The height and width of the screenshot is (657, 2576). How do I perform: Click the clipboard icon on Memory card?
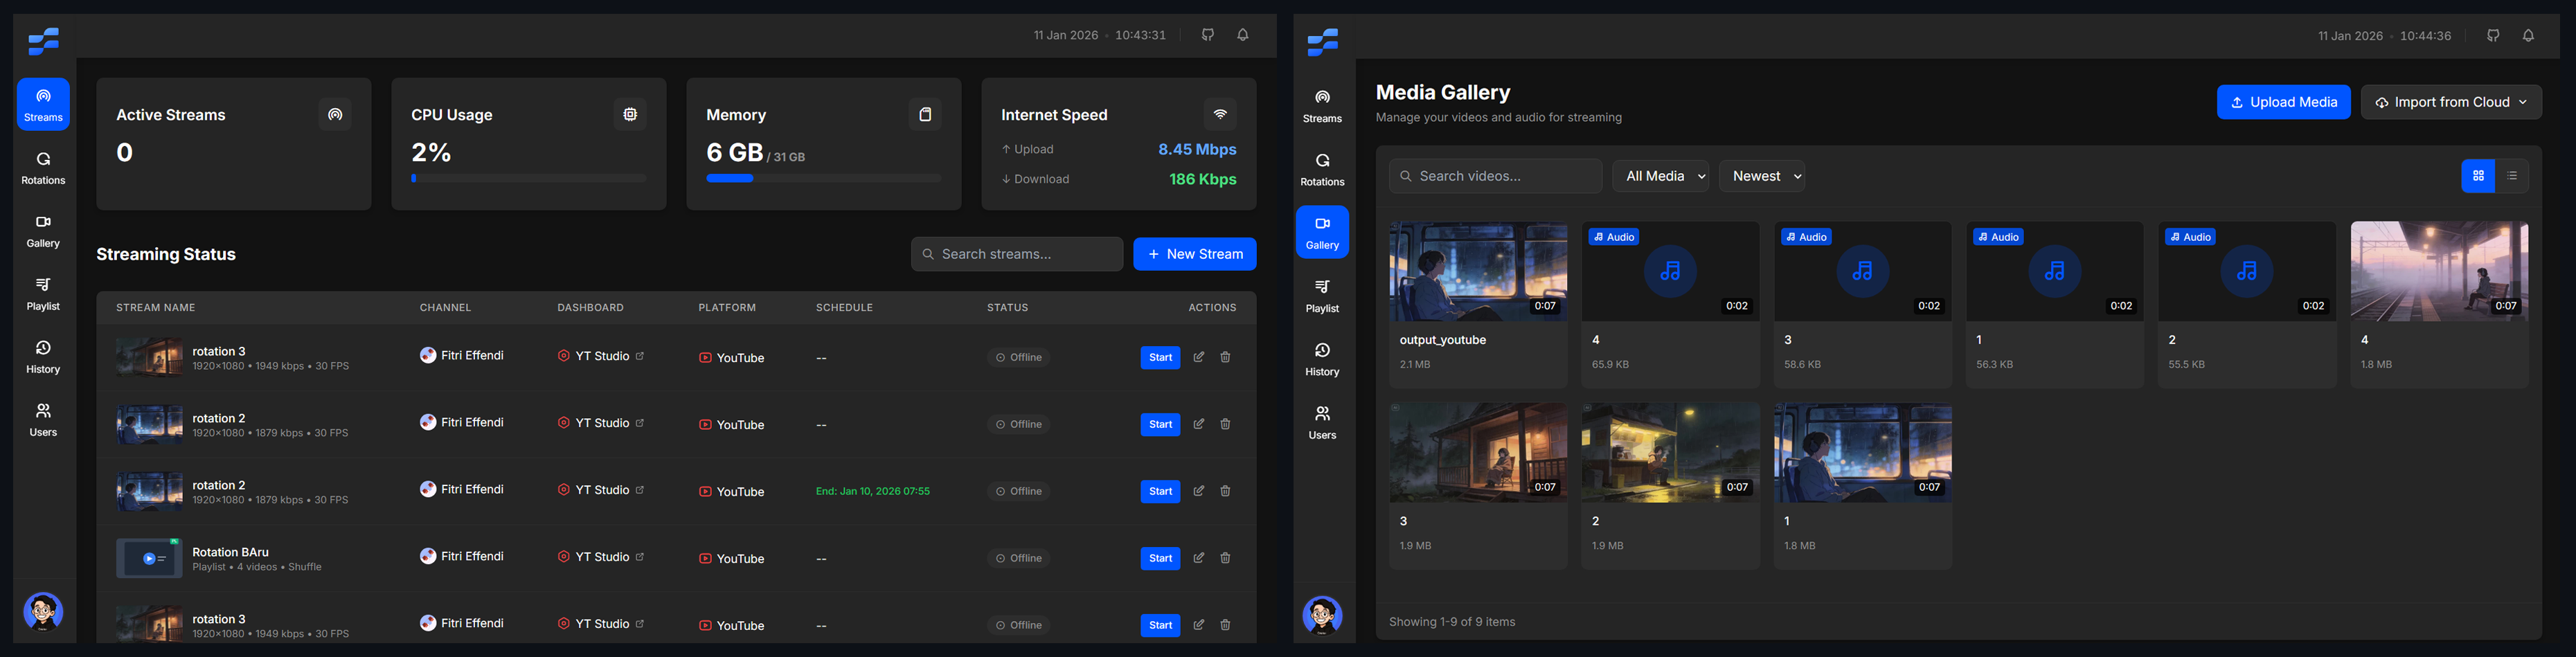[x=925, y=115]
